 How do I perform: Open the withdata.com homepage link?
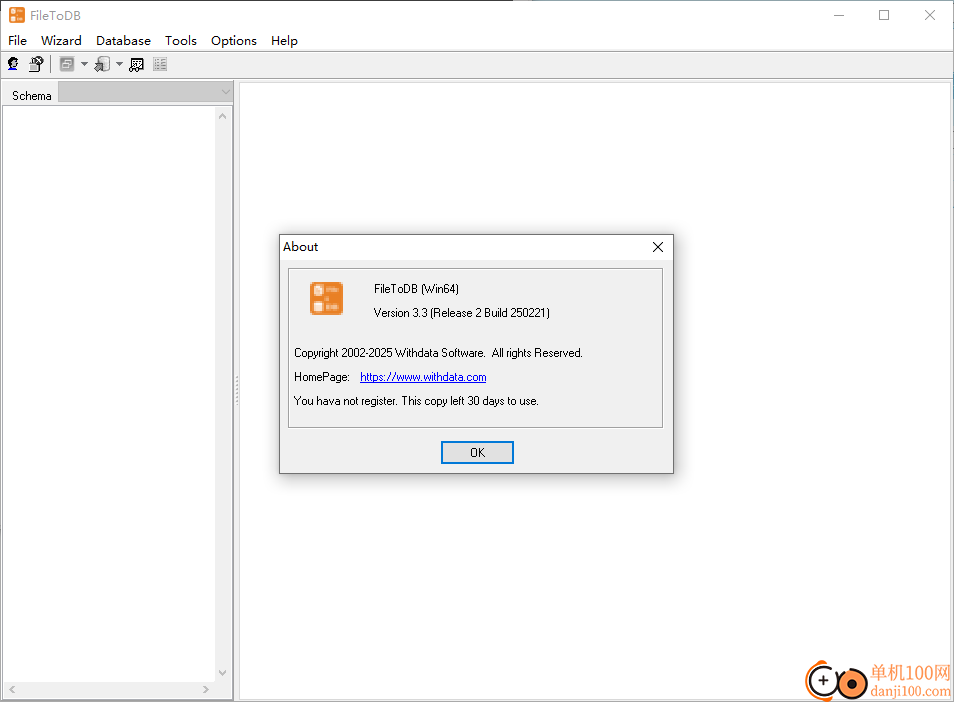tap(423, 377)
